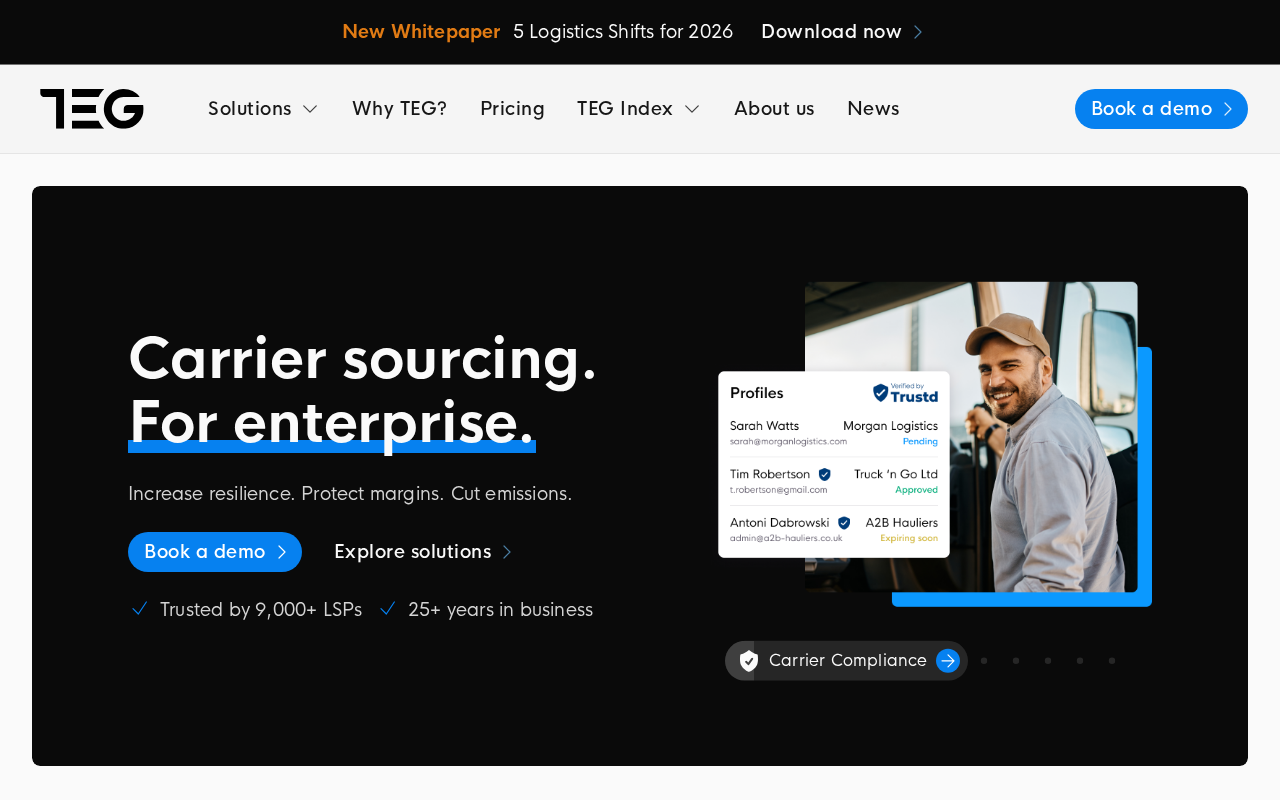Select the last carousel dot indicator
This screenshot has width=1280, height=800.
[1112, 661]
